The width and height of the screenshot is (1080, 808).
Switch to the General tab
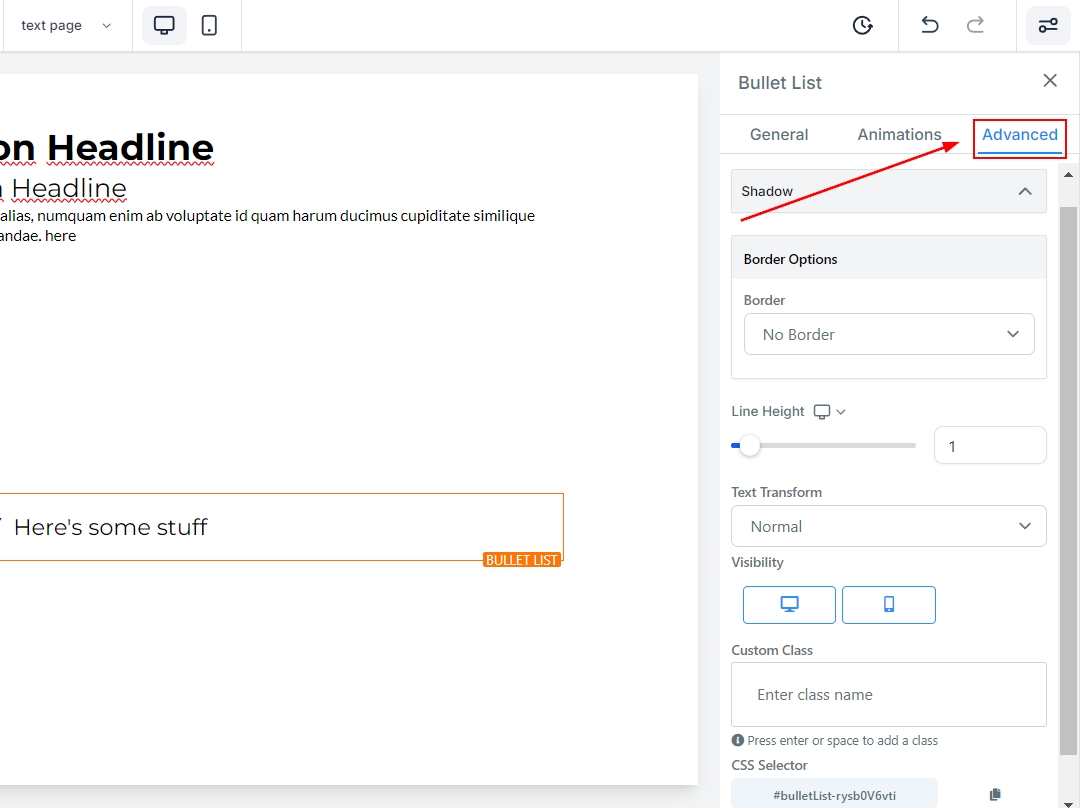tap(779, 135)
